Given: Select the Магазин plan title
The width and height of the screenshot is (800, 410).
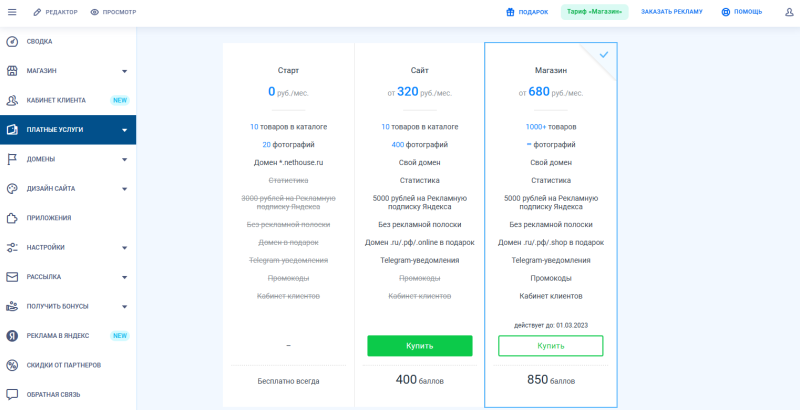Looking at the screenshot, I should (x=551, y=70).
